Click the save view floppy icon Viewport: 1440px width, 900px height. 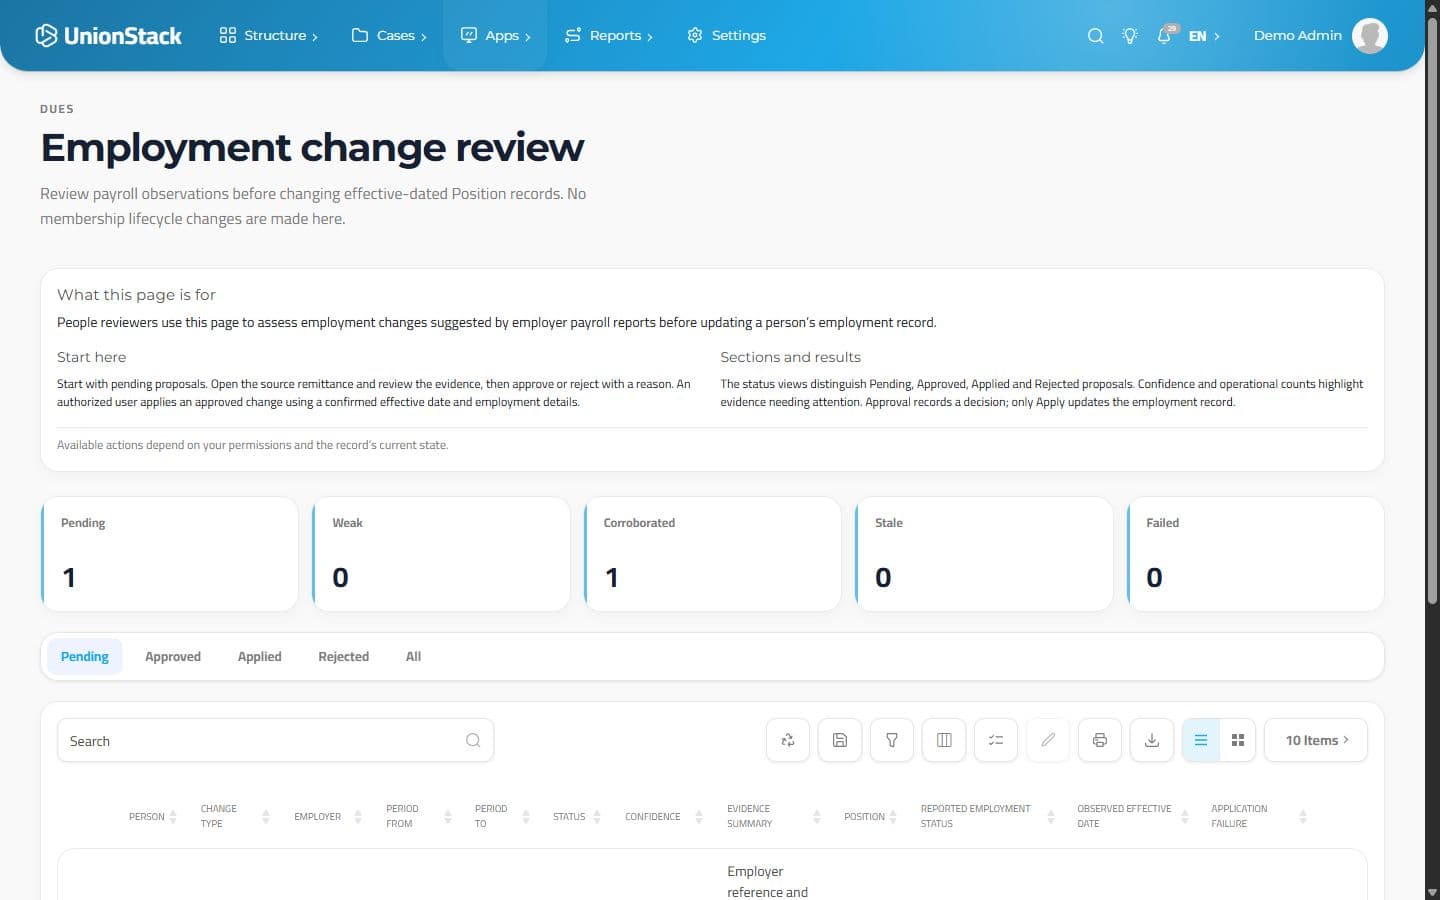click(x=840, y=740)
